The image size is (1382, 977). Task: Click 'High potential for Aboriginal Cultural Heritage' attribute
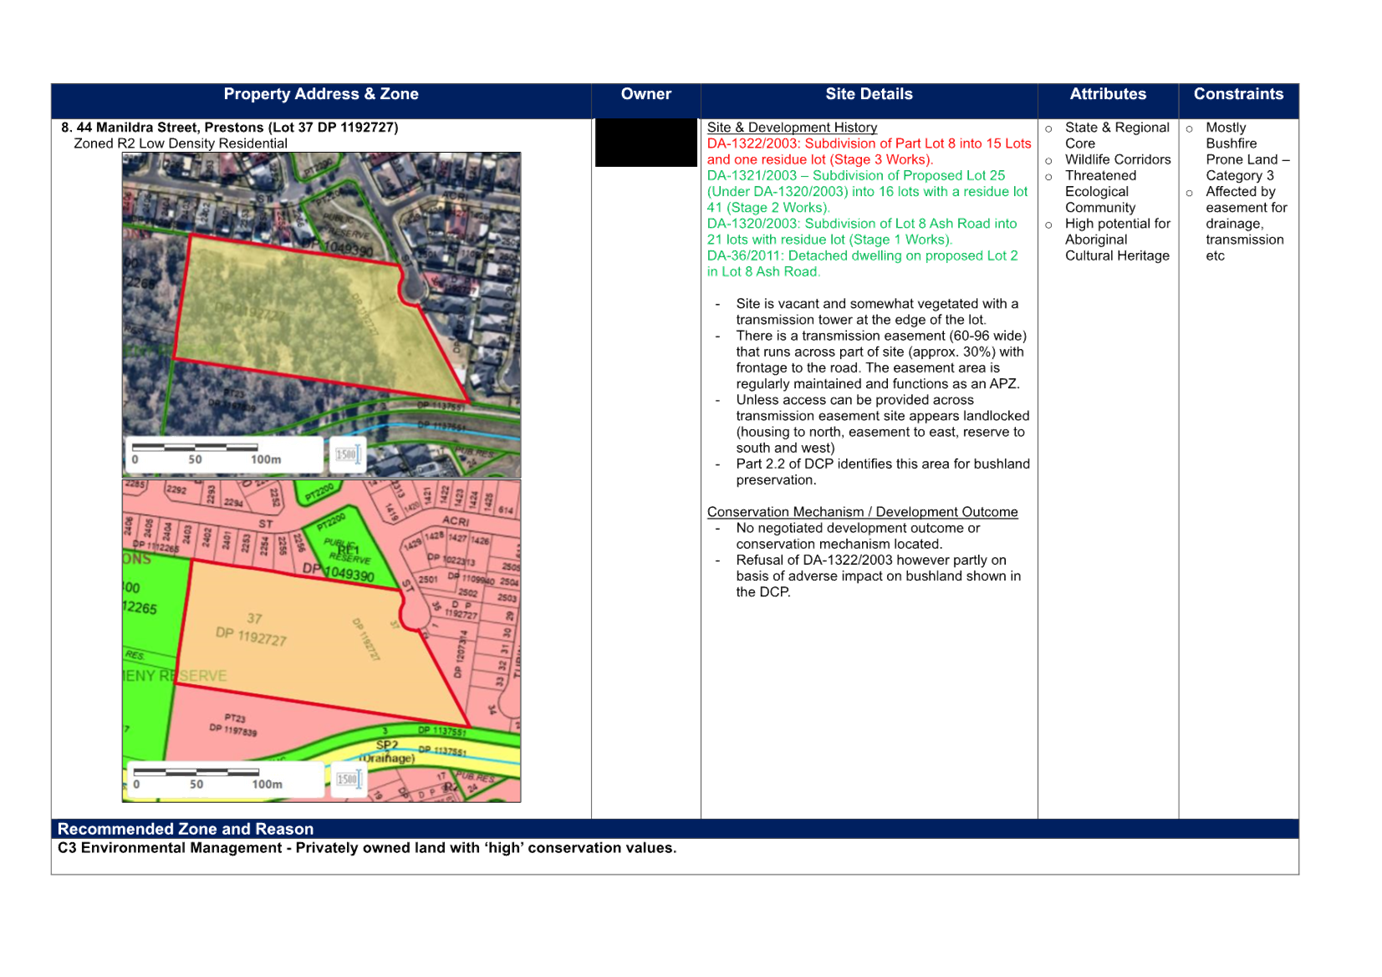[1118, 239]
